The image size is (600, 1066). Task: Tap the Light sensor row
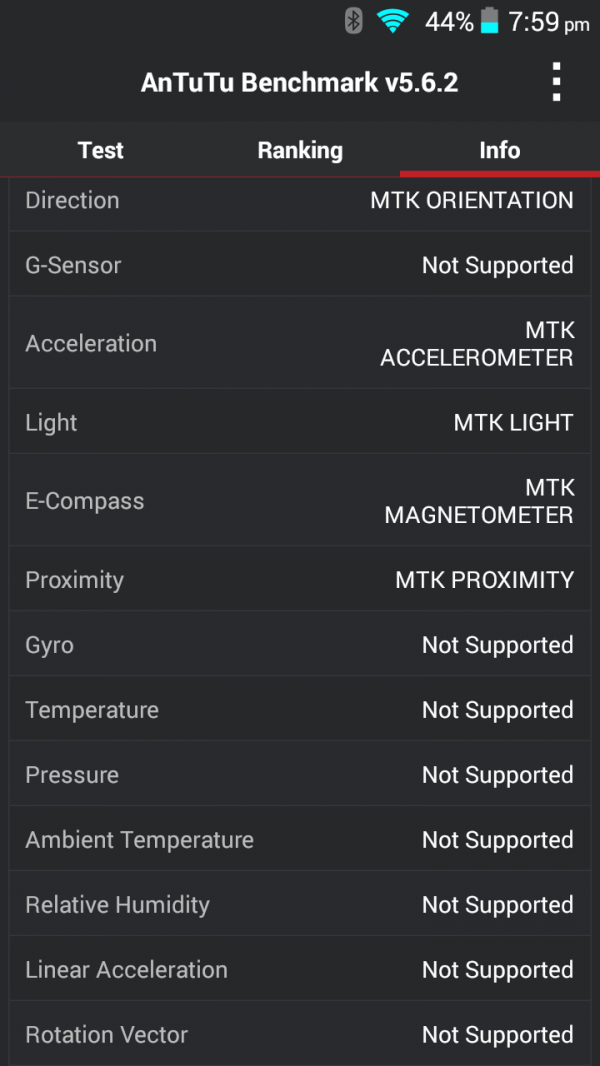300,422
